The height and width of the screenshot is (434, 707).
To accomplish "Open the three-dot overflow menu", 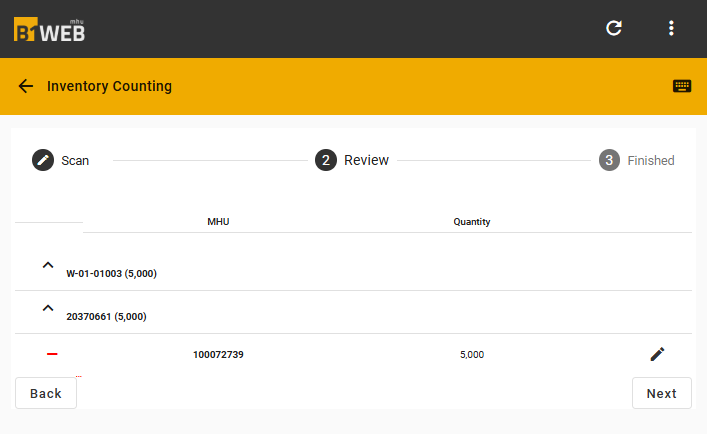I will (671, 28).
